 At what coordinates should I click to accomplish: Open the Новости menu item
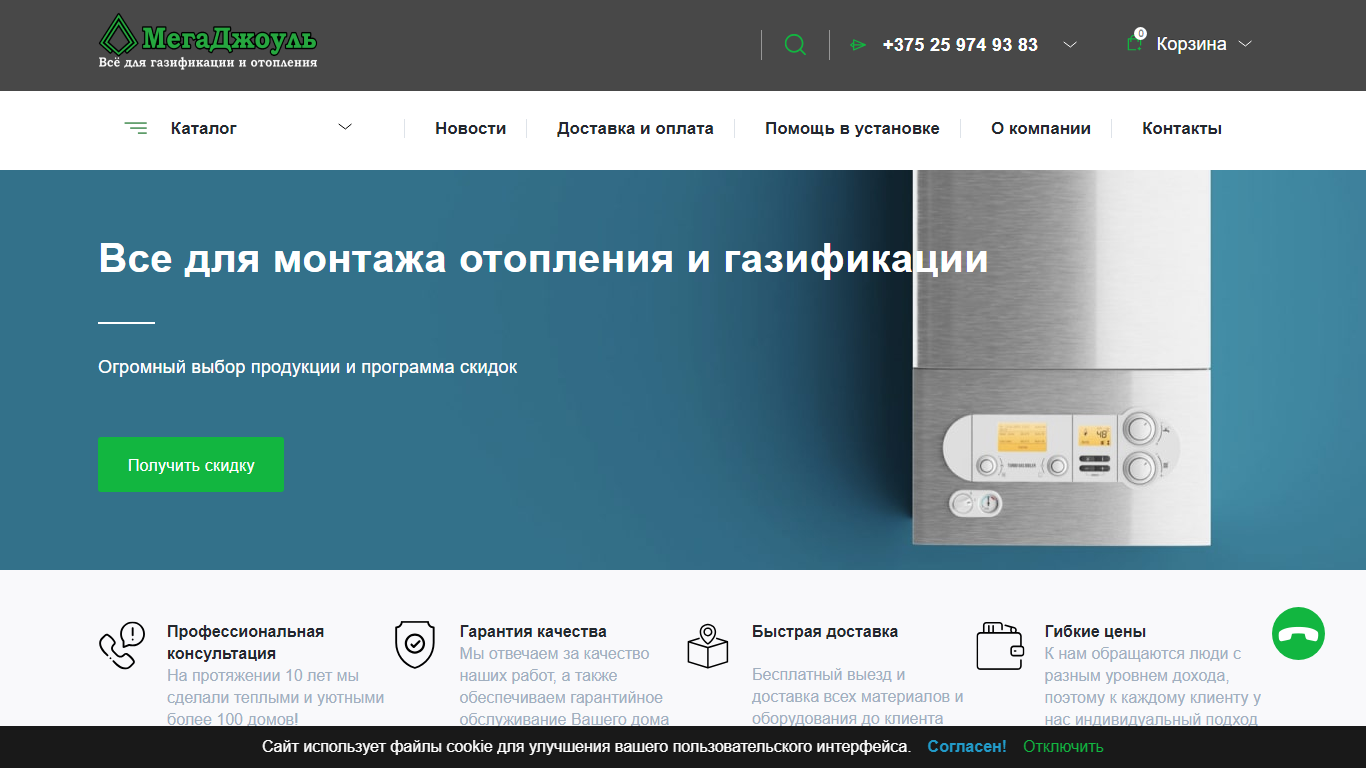tap(470, 128)
